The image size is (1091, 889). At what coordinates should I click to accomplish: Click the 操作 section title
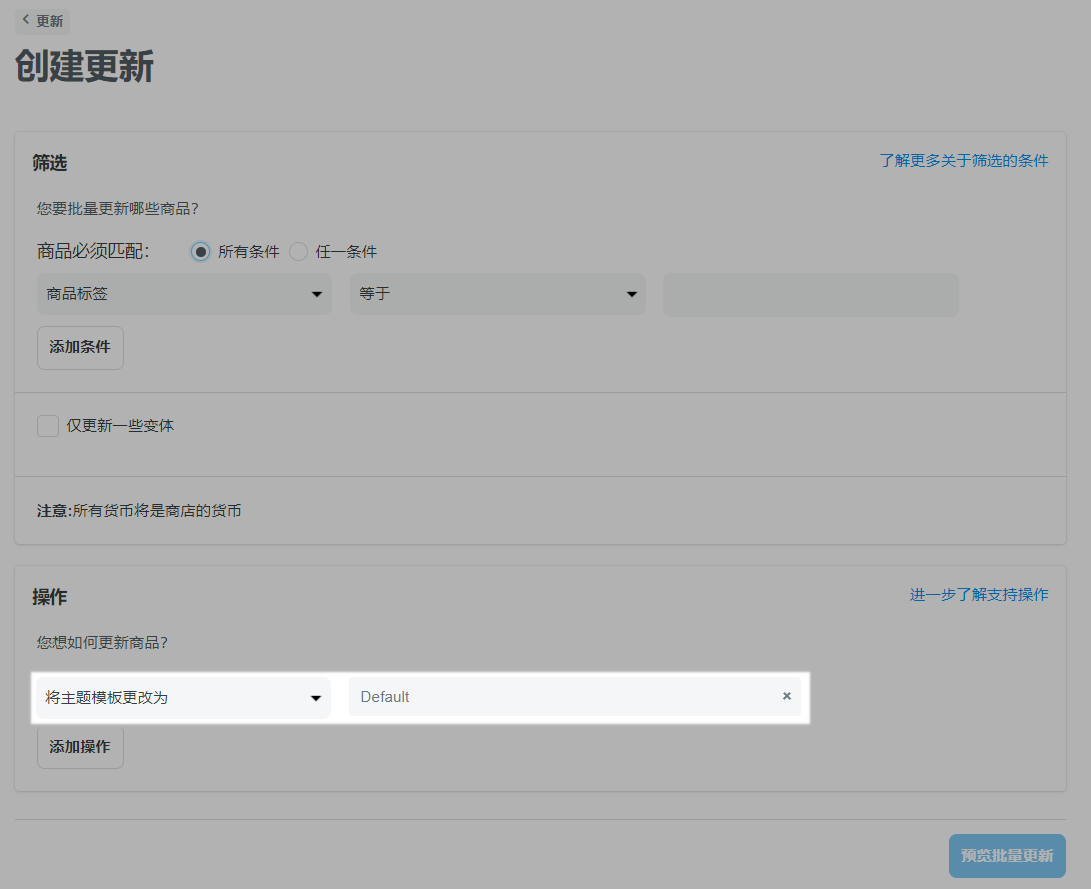[x=49, y=597]
